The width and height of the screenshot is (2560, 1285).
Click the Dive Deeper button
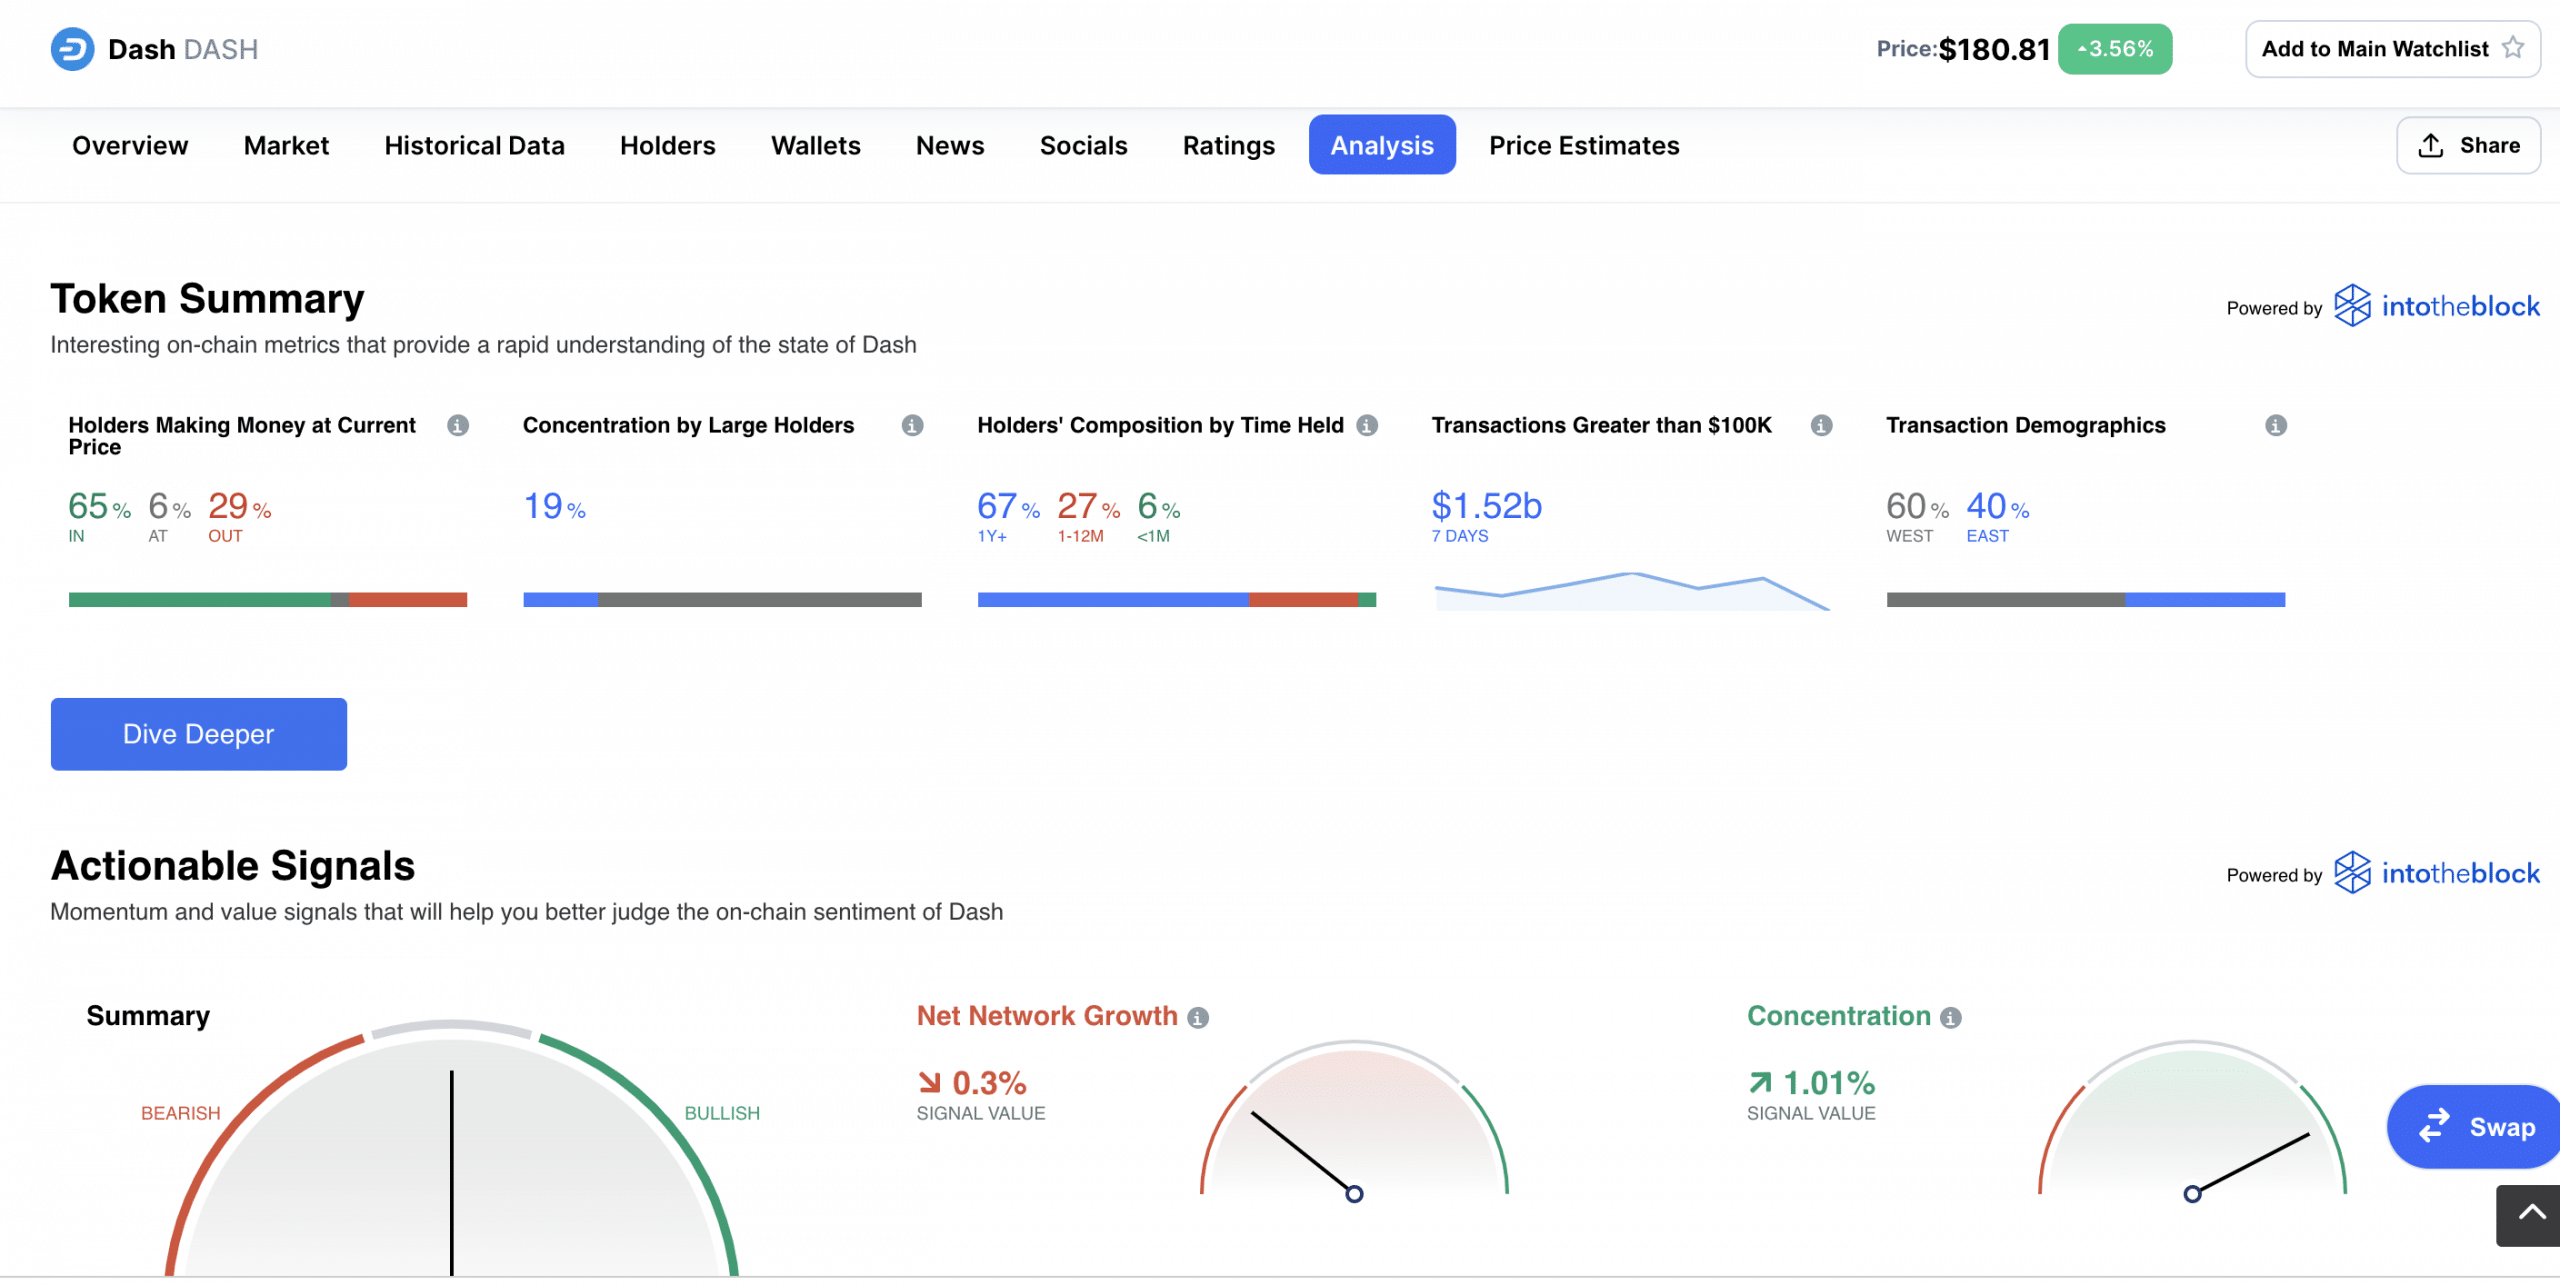coord(198,734)
